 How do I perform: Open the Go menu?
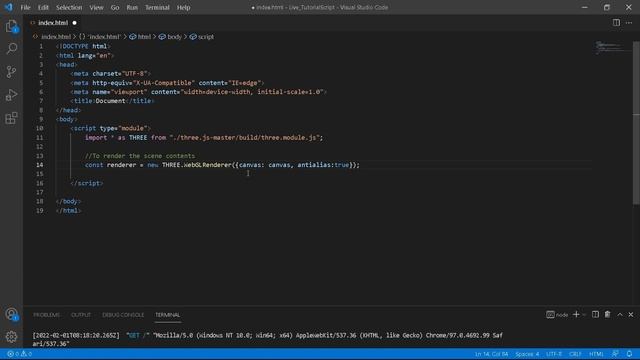point(115,7)
